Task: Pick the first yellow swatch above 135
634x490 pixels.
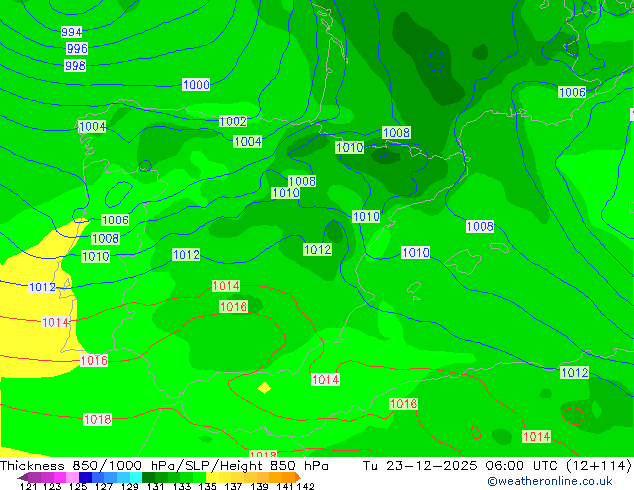Action: click(212, 477)
